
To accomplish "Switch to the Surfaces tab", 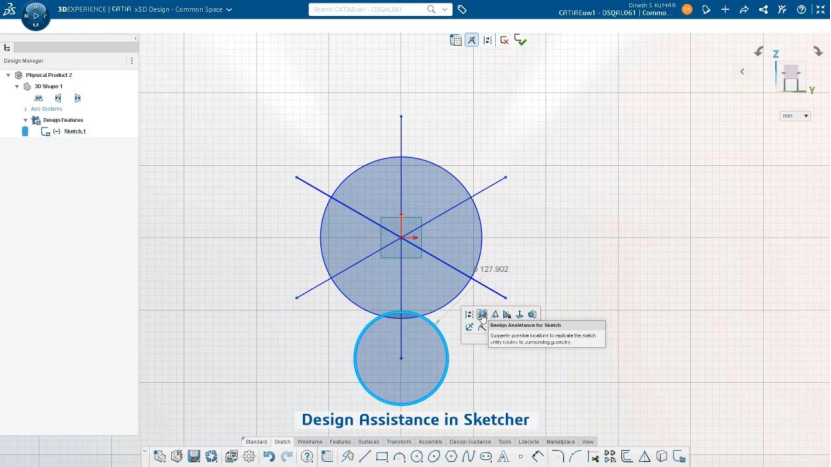I will (368, 442).
